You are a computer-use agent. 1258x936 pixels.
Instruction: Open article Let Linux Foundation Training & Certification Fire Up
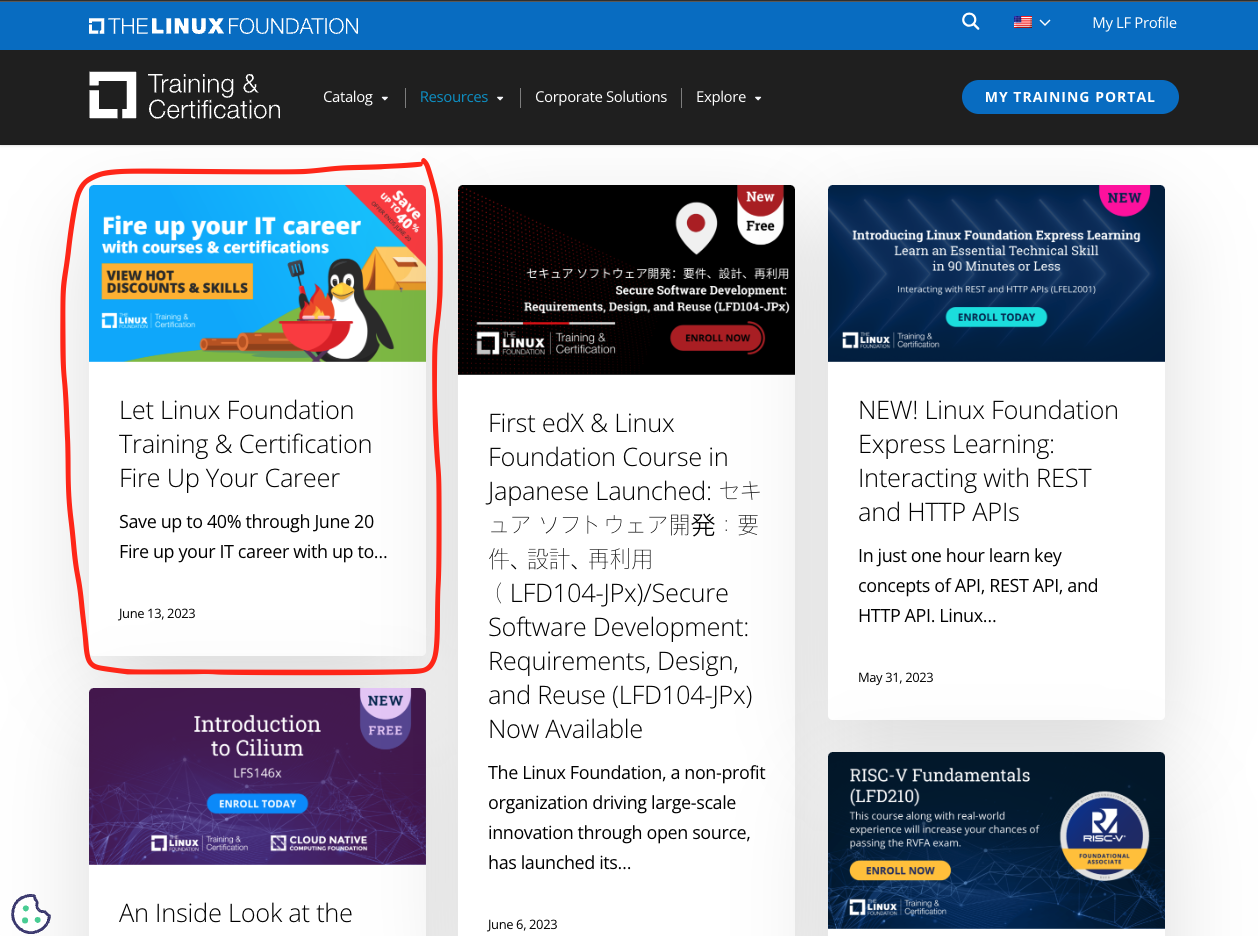245,444
